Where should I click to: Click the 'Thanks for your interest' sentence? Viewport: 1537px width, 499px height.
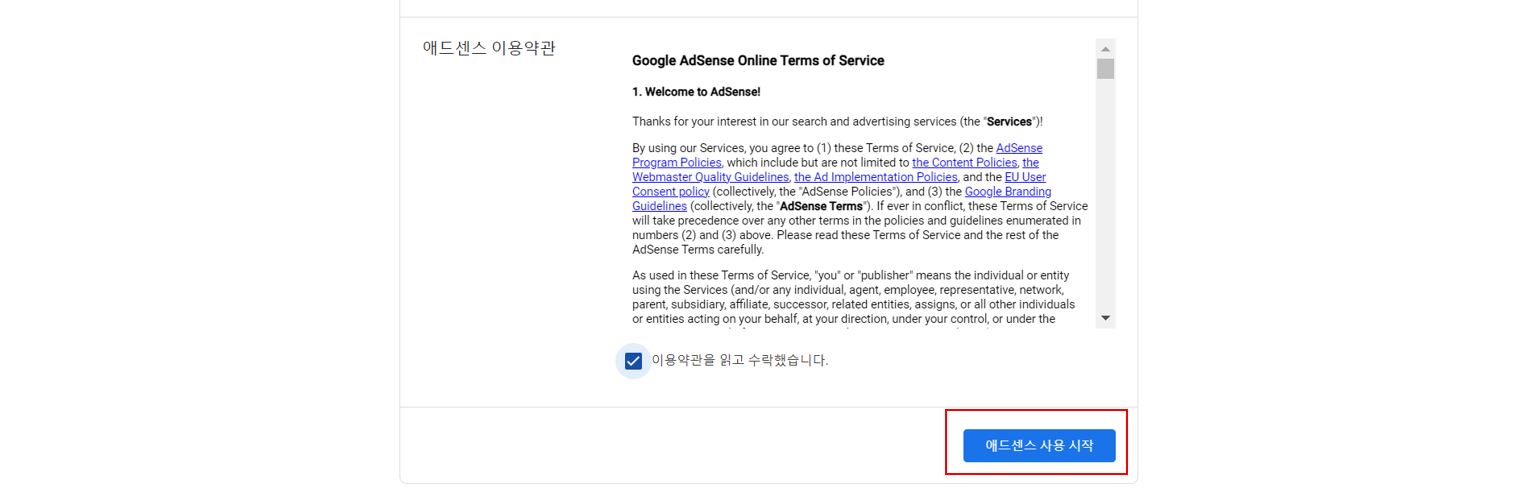pyautogui.click(x=837, y=121)
